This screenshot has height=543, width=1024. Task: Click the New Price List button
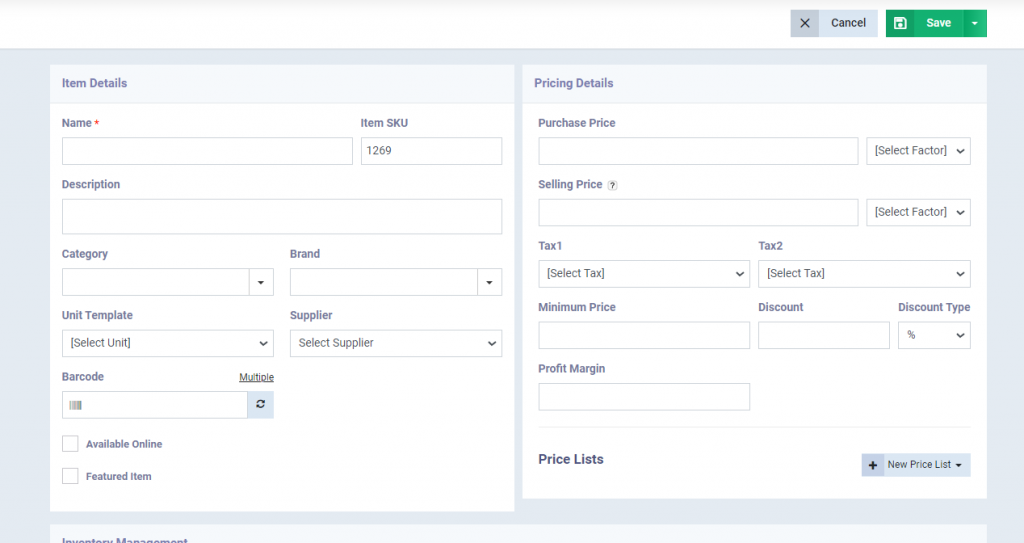(x=916, y=465)
